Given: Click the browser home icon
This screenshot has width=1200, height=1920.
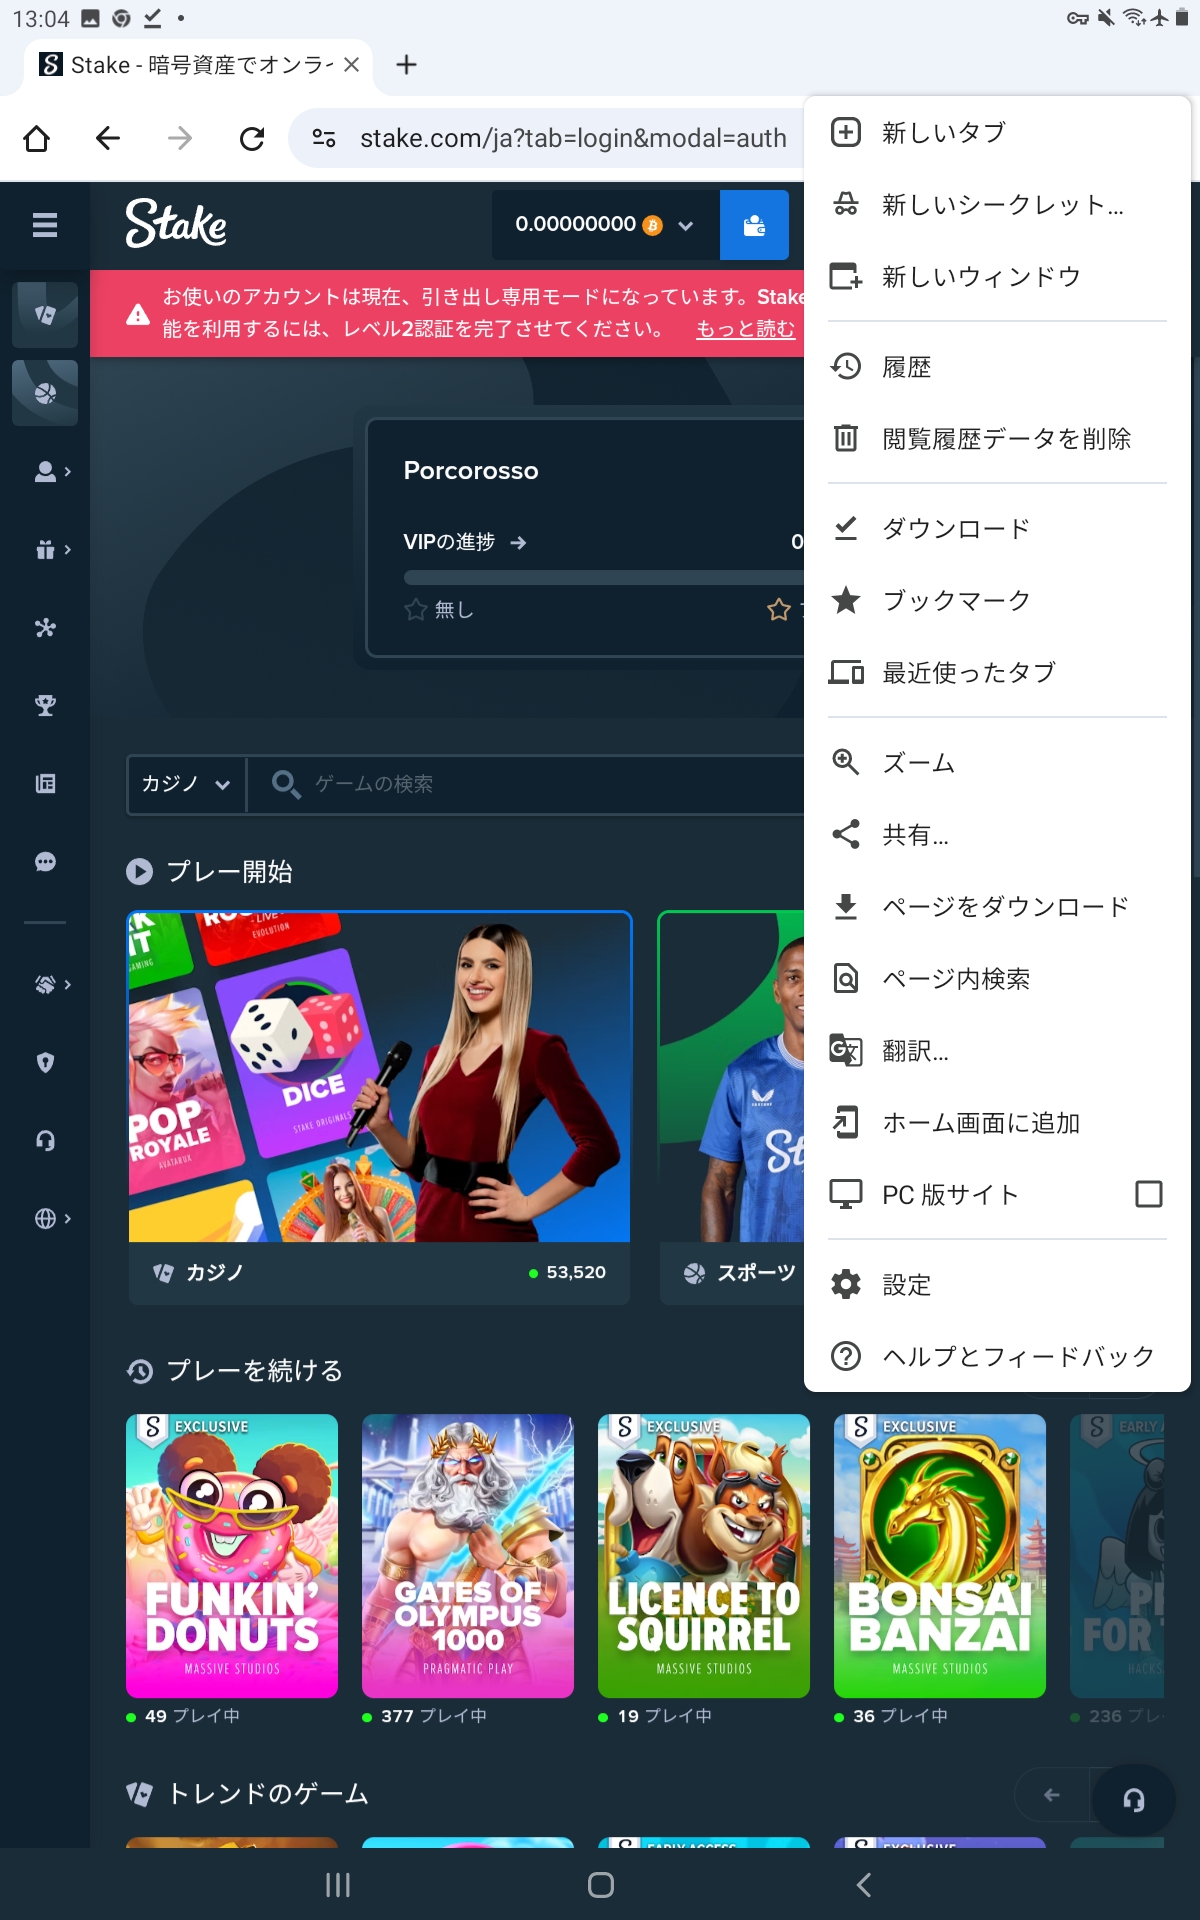Looking at the screenshot, I should (x=37, y=138).
